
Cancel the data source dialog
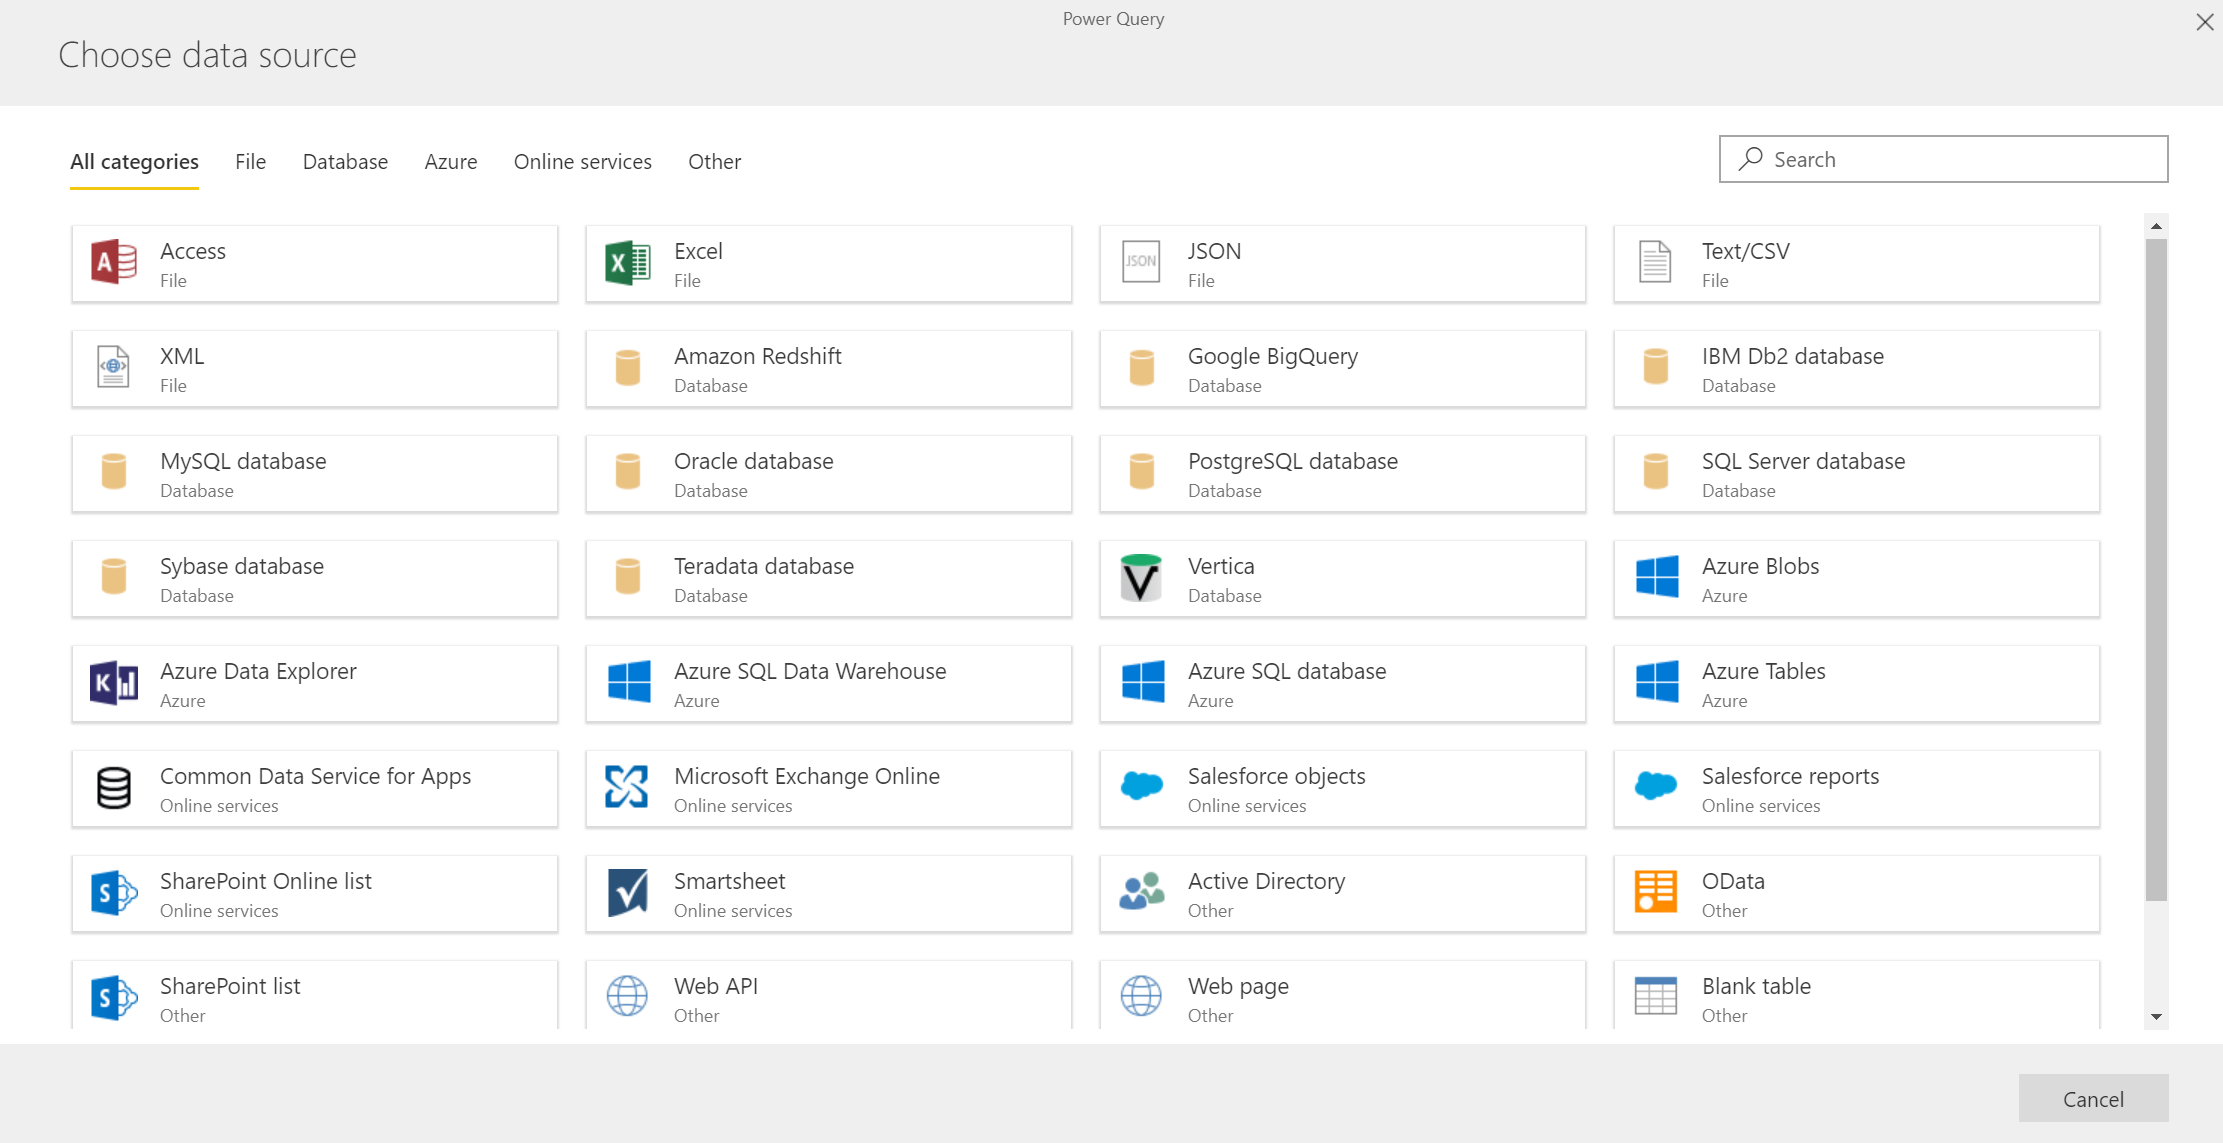[x=2093, y=1098]
